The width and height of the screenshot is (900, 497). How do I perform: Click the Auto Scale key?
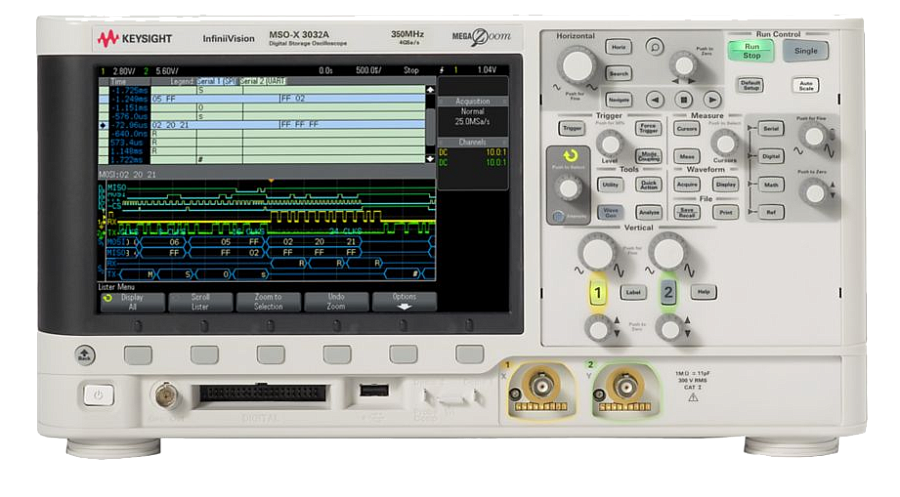tap(806, 86)
